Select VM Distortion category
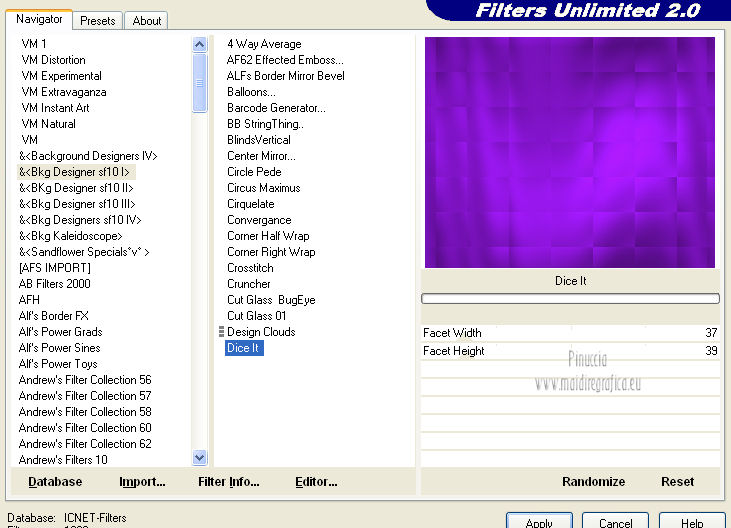The width and height of the screenshot is (731, 528). [54, 60]
